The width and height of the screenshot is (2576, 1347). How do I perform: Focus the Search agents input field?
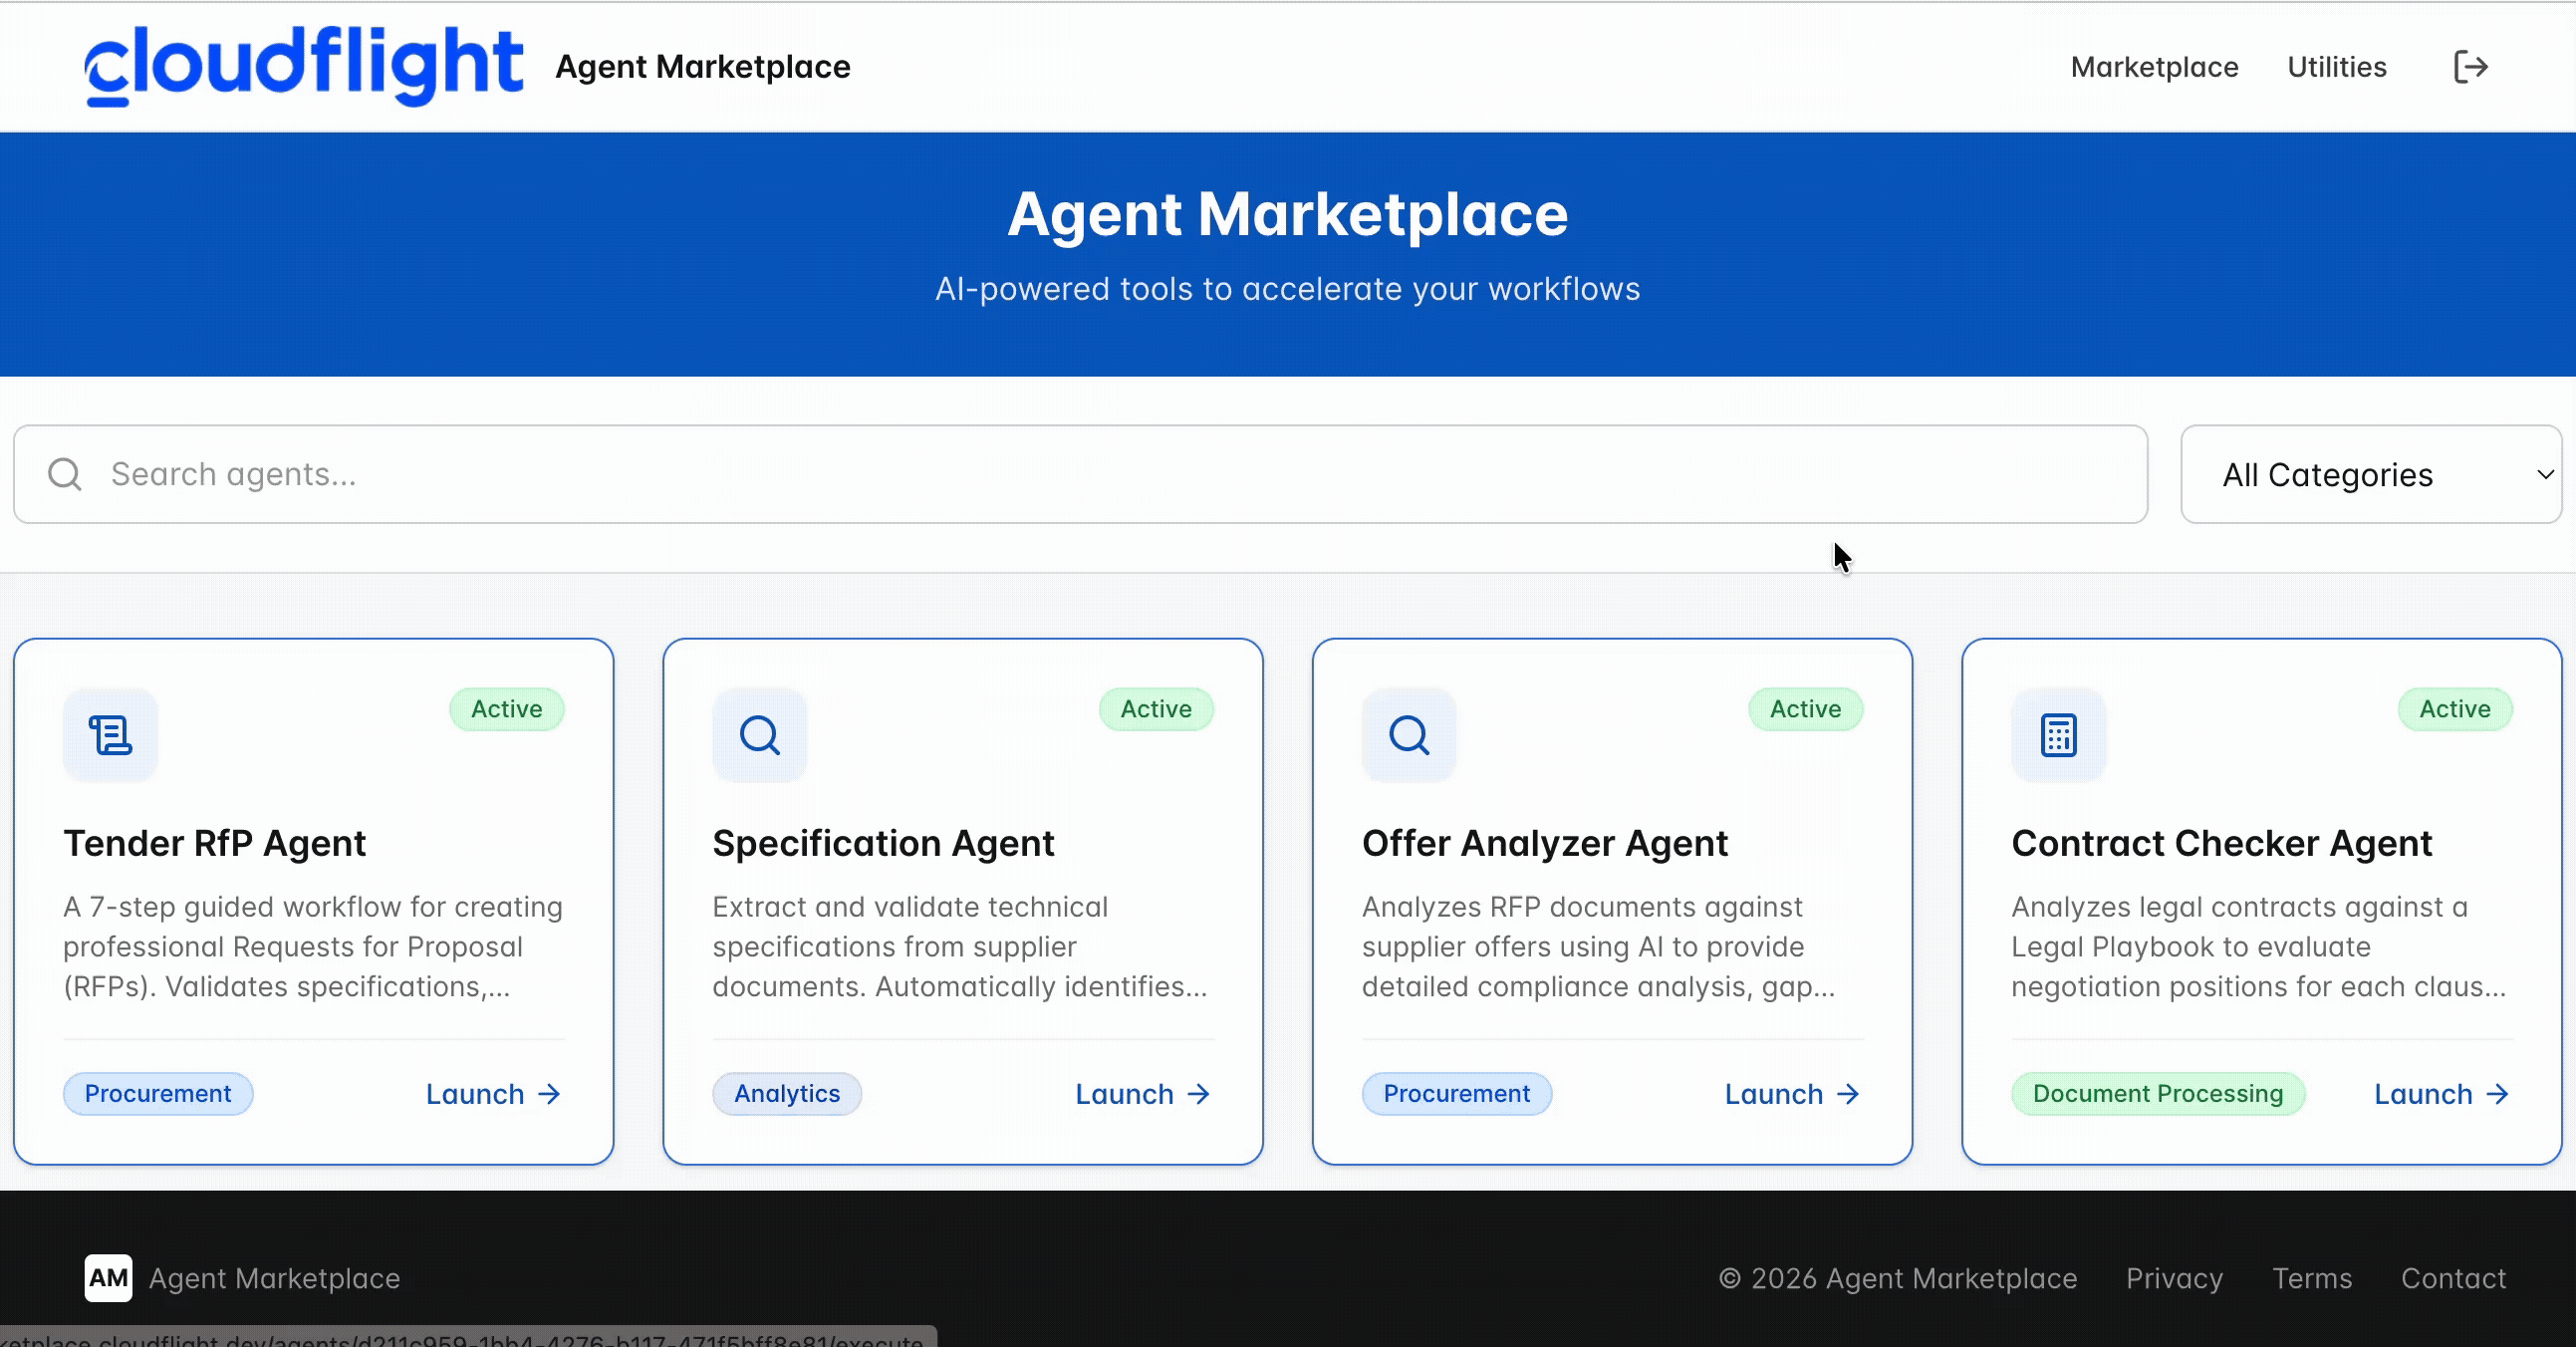click(x=1100, y=474)
